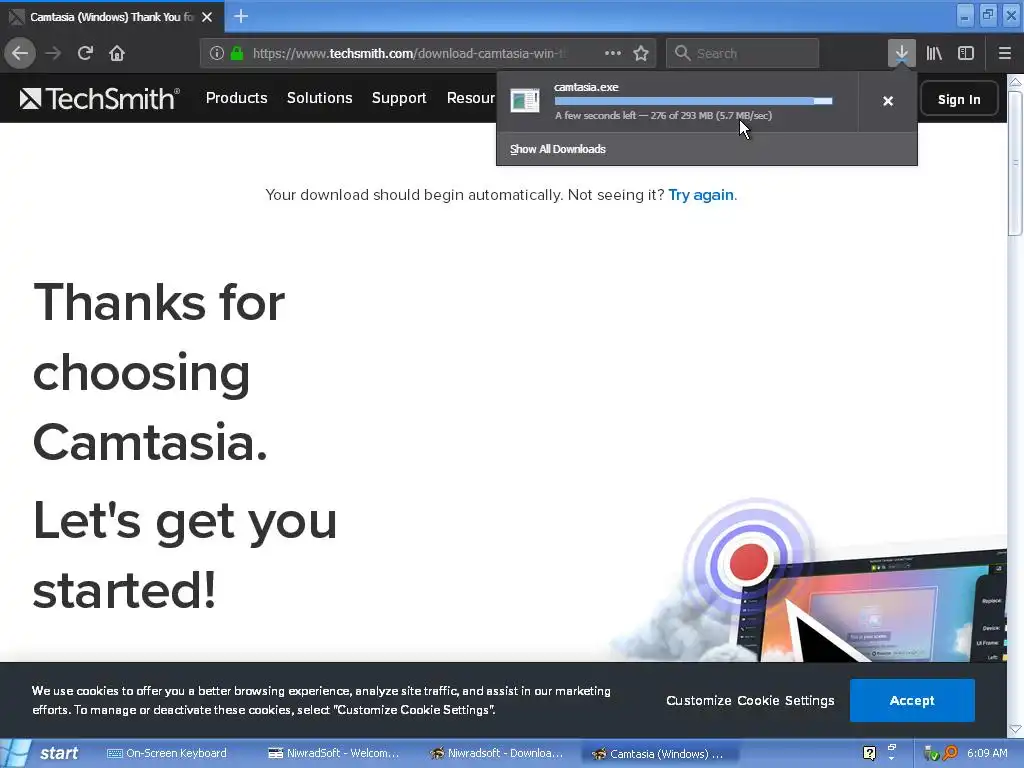1024x768 pixels.
Task: Click the Try again download link
Action: (x=701, y=195)
